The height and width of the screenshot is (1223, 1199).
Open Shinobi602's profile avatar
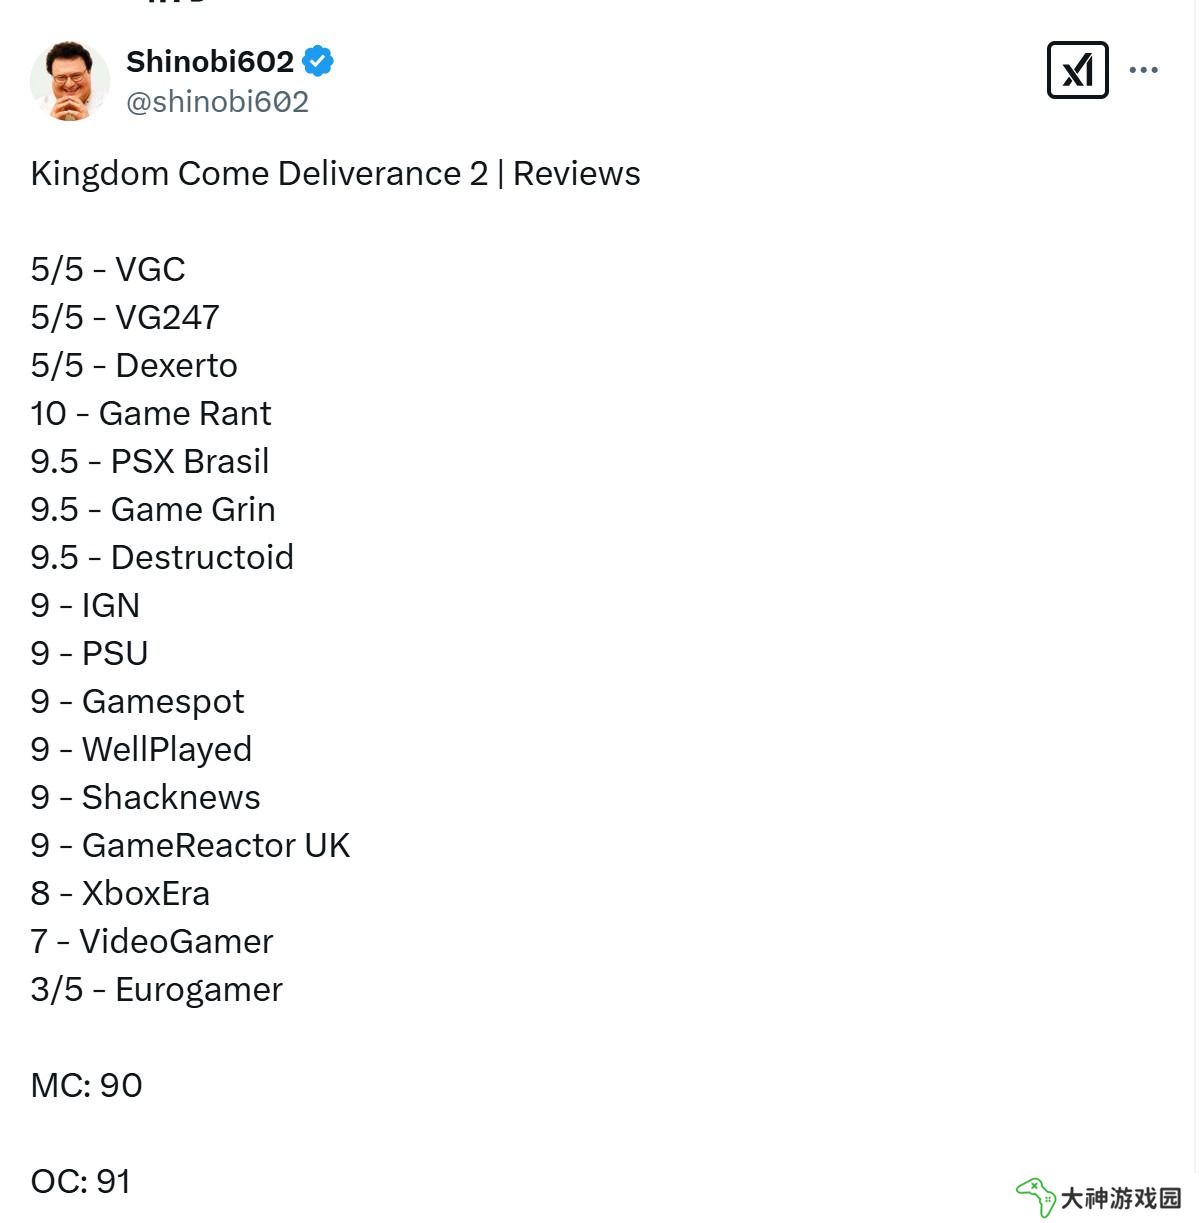pos(70,81)
